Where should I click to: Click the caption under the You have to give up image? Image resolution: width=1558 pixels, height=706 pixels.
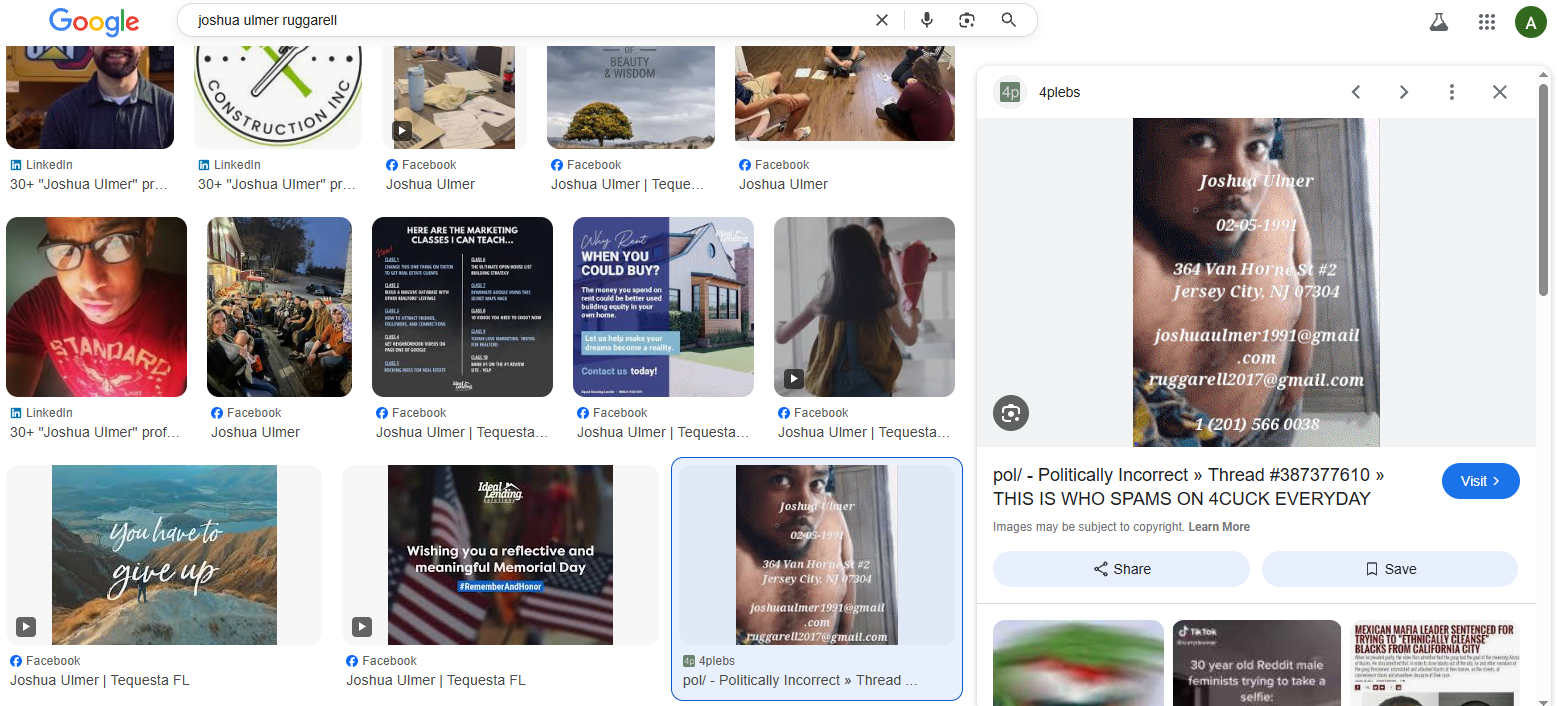click(100, 680)
